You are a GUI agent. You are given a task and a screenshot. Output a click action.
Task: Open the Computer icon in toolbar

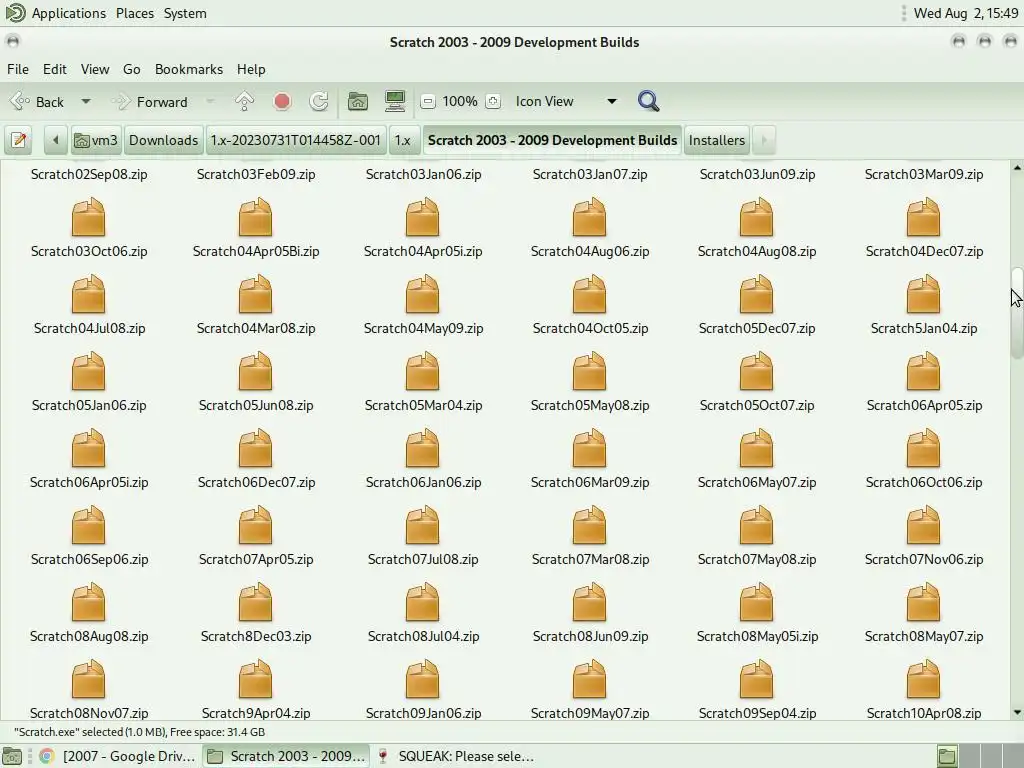[395, 101]
